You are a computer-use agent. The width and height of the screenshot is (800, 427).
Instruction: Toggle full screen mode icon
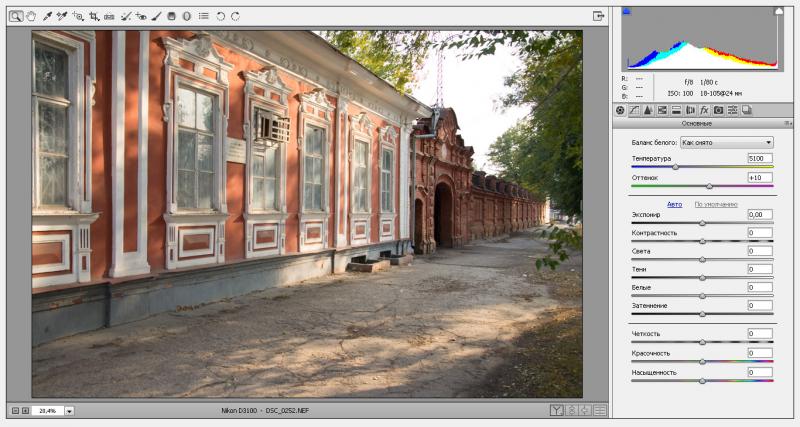[x=598, y=16]
